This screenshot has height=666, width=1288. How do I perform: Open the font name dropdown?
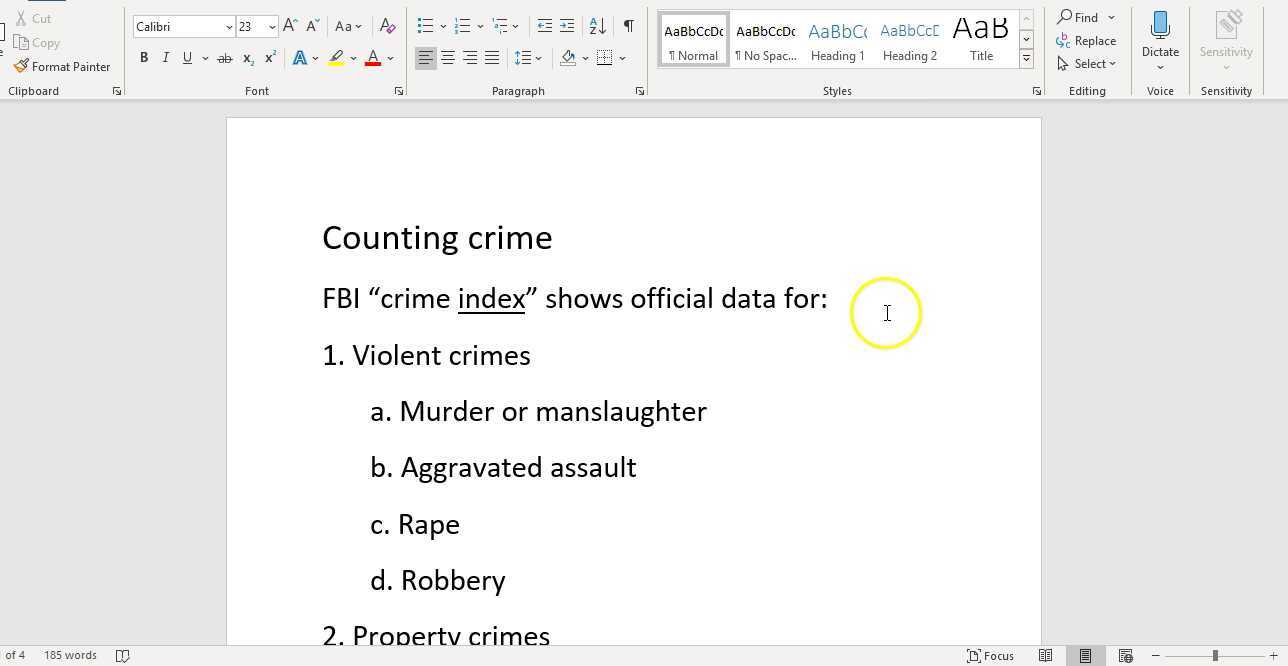[229, 26]
